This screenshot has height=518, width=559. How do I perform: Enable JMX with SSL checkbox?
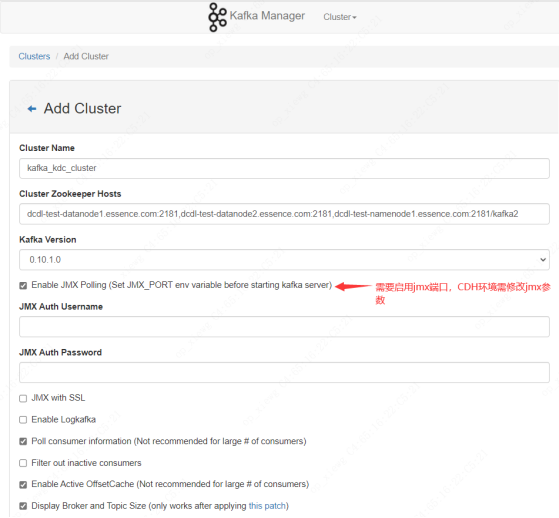(x=23, y=399)
